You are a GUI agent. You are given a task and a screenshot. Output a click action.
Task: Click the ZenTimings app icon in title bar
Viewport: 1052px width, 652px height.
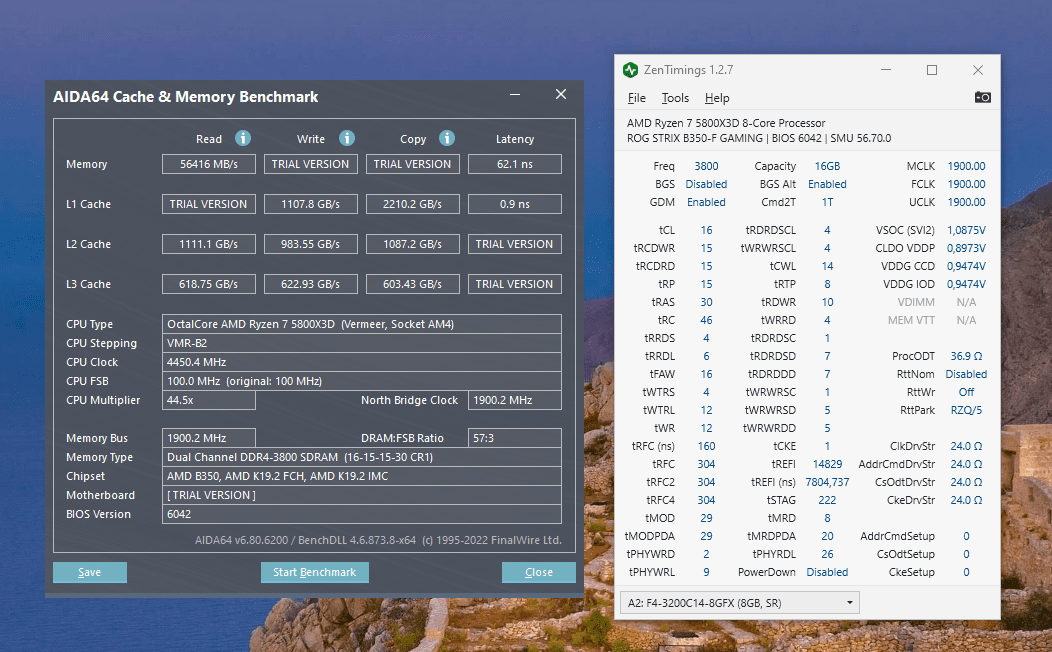(x=631, y=70)
